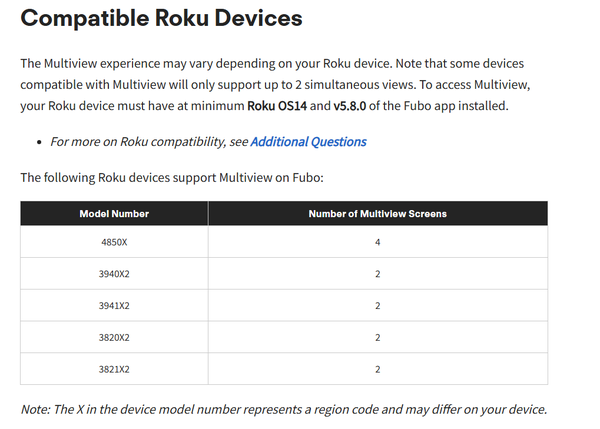The image size is (600, 429).
Task: Select the 3821X2 model cell
Action: pyautogui.click(x=114, y=369)
